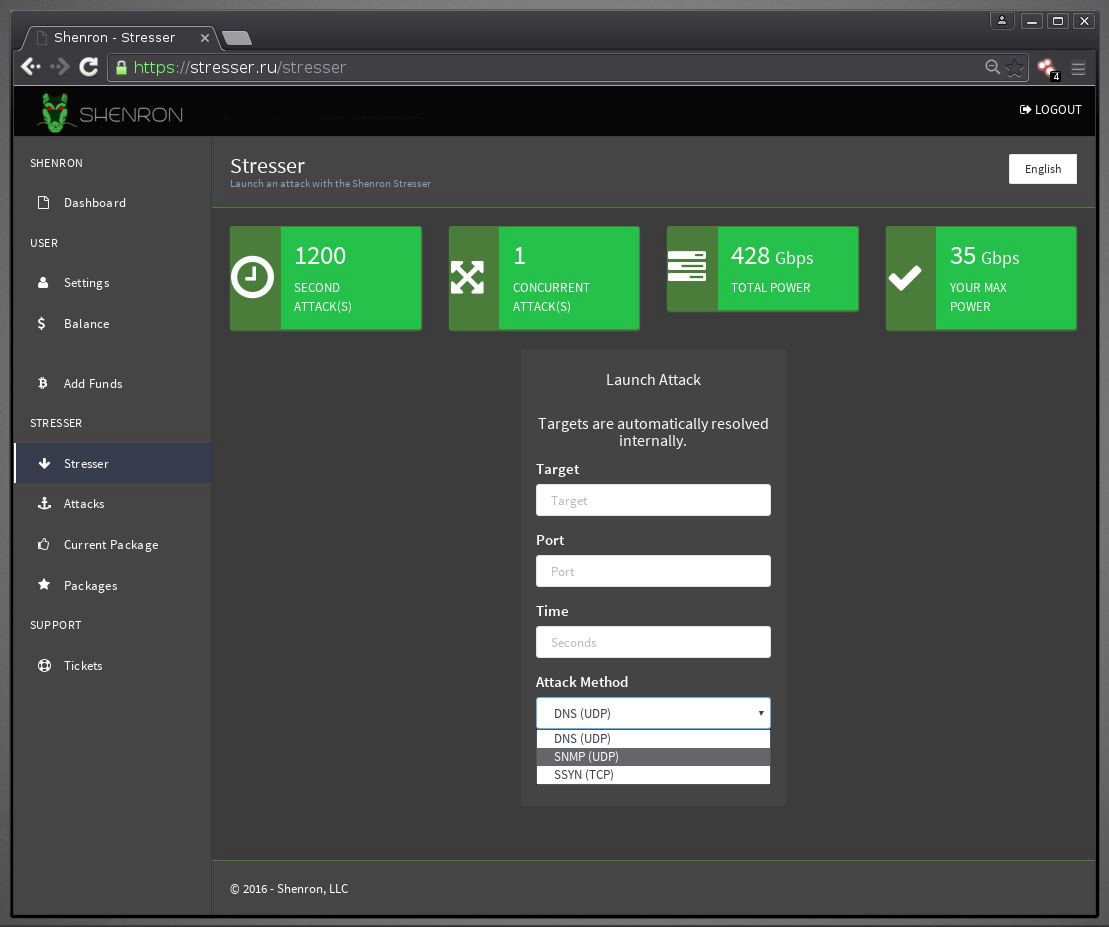
Task: Click the arrows icon on concurrent attacks card
Action: click(468, 277)
